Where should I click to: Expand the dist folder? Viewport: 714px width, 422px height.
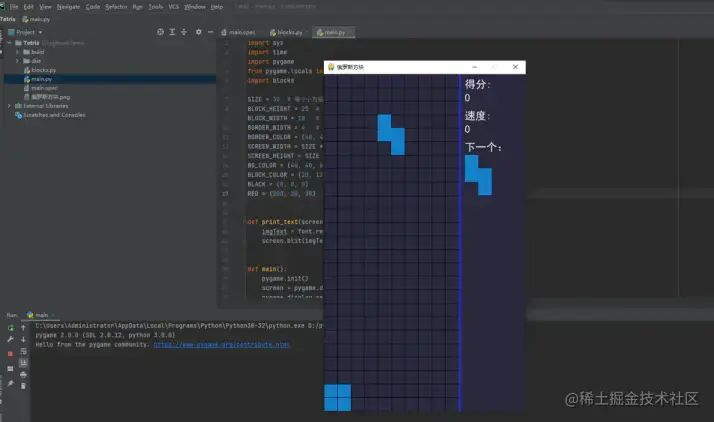click(x=18, y=61)
